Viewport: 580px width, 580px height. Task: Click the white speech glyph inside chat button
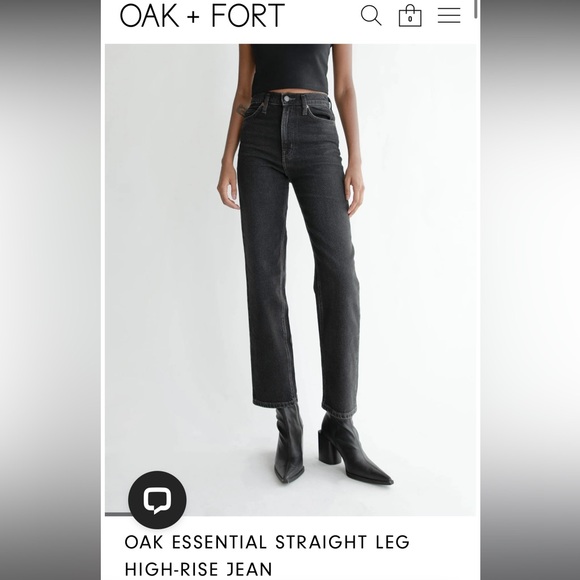click(x=157, y=500)
